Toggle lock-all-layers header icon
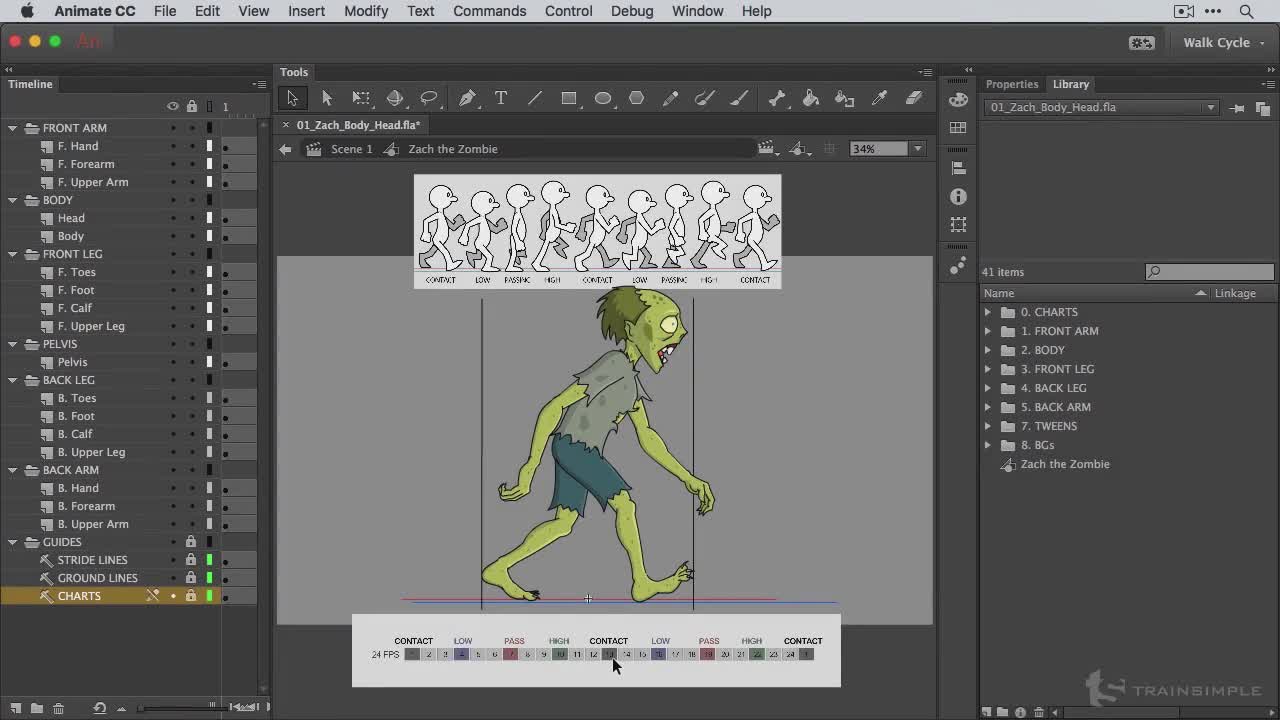The image size is (1280, 720). point(191,106)
